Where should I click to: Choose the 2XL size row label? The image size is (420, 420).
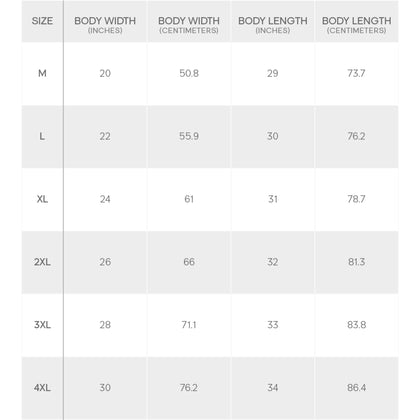click(42, 262)
